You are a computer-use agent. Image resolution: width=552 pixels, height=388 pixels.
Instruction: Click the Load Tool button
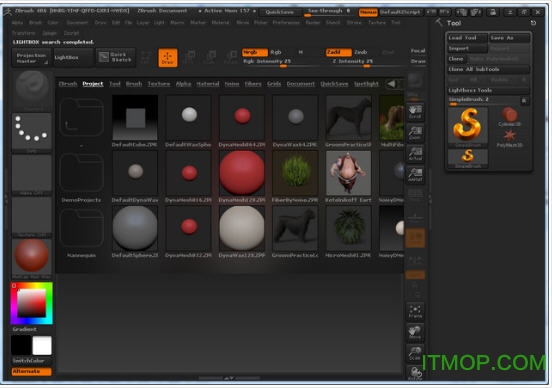click(467, 38)
